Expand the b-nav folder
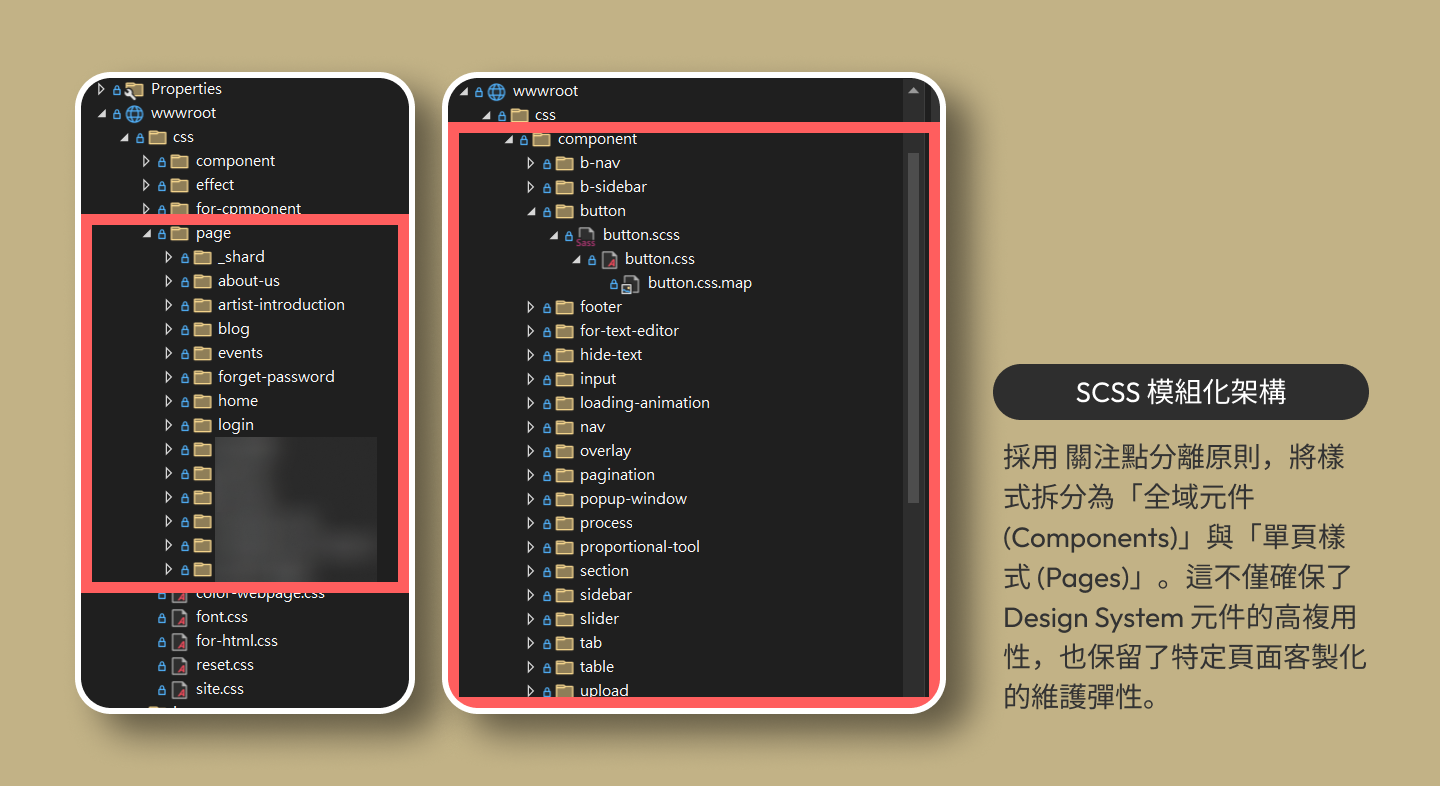1440x786 pixels. pyautogui.click(x=531, y=162)
